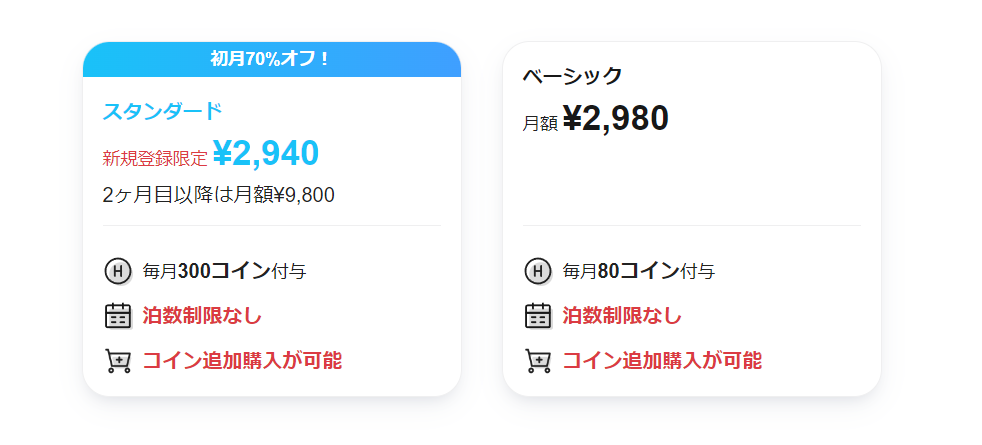Select the 初月70%オフ！ banner

pyautogui.click(x=272, y=59)
